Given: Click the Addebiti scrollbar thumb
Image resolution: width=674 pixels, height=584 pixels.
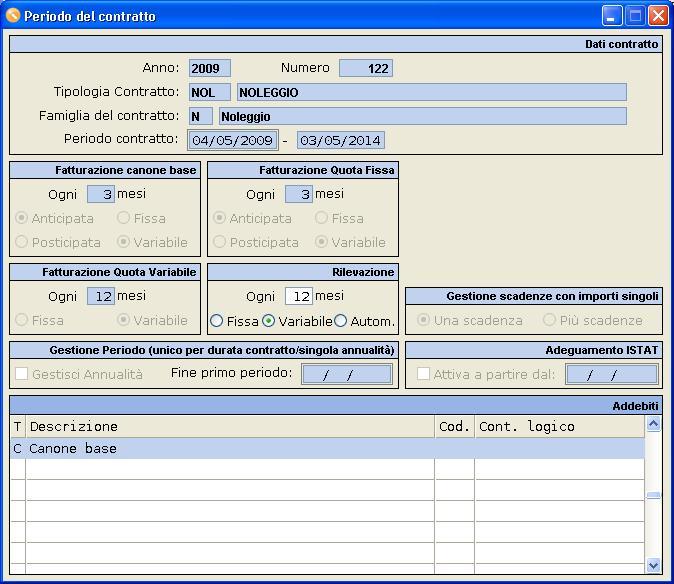Looking at the screenshot, I should tap(653, 495).
